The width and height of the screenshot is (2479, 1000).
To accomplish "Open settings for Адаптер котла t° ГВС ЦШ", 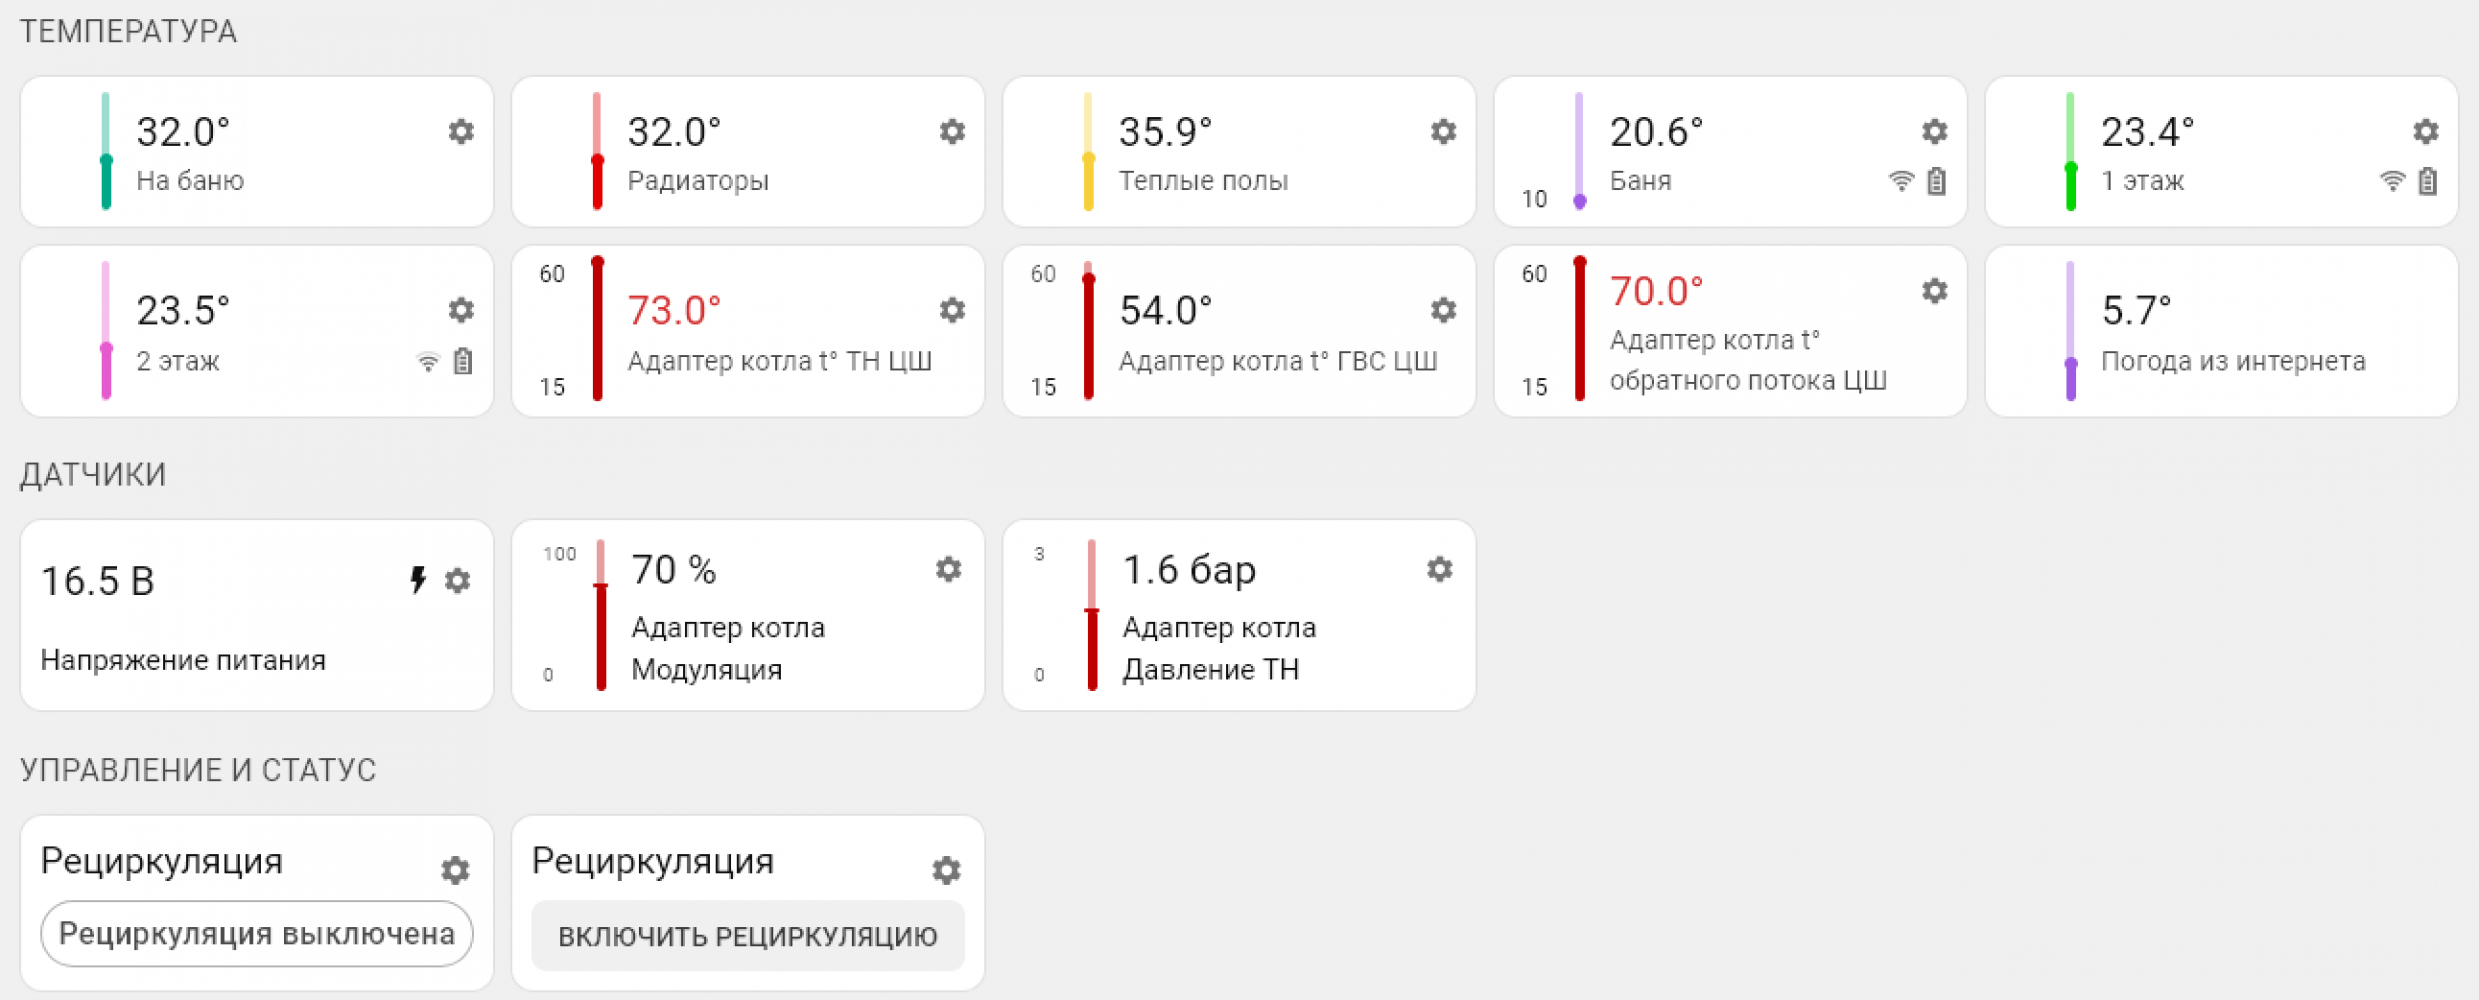I will click(1443, 311).
